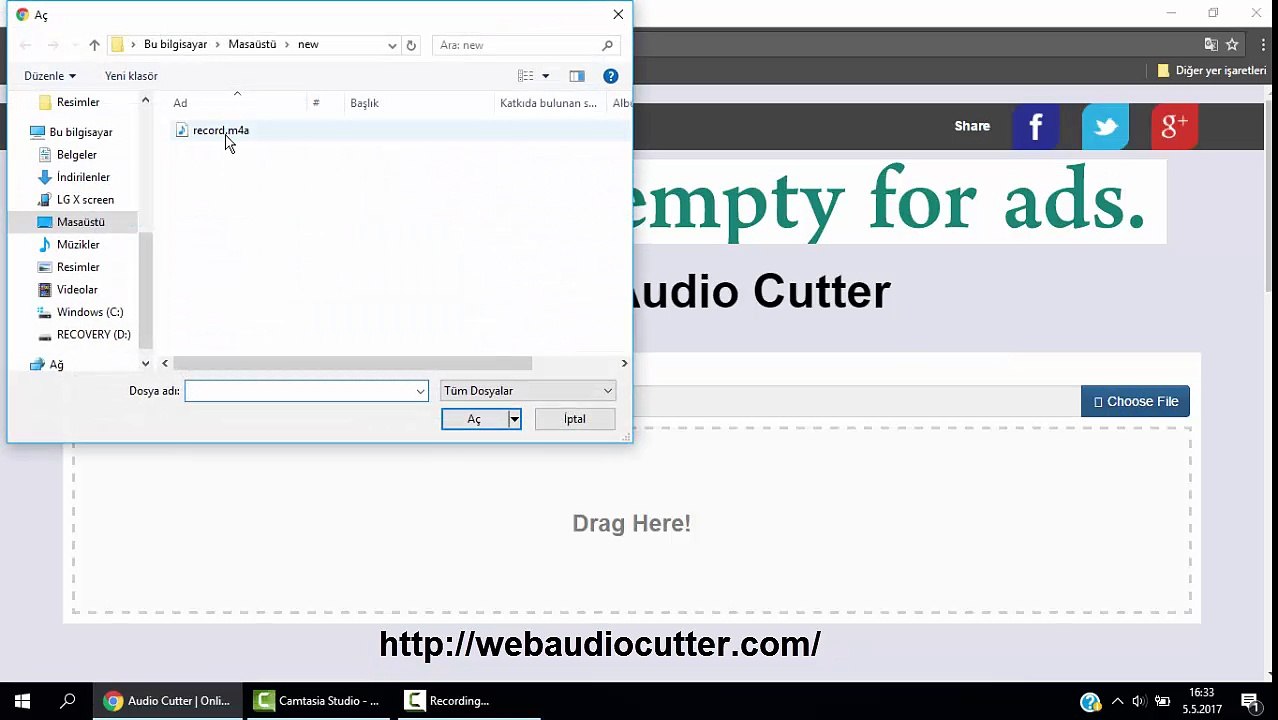Click the new folder breadcrumb

308,45
